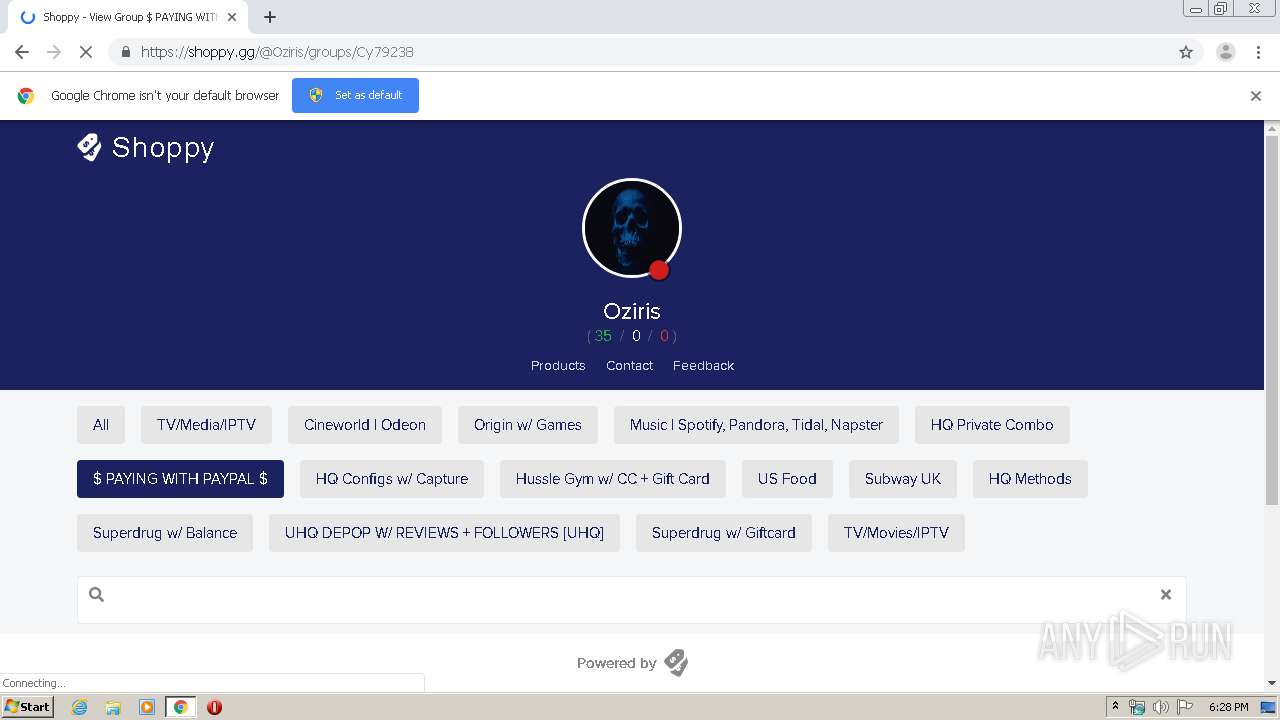
Task: Open the volume speaker tray icon
Action: [x=1160, y=707]
